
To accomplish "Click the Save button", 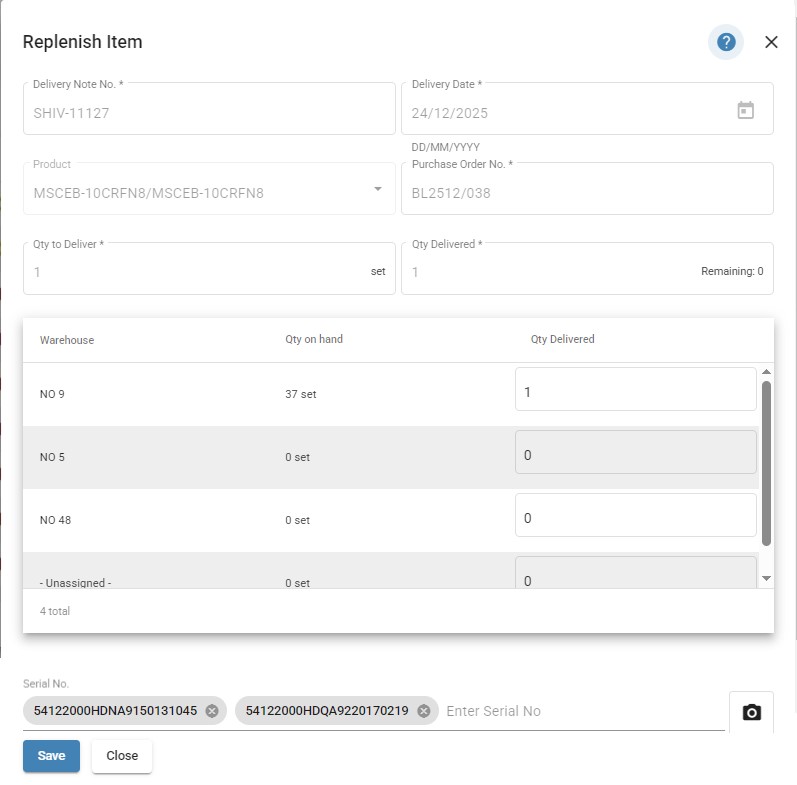I will coord(51,756).
